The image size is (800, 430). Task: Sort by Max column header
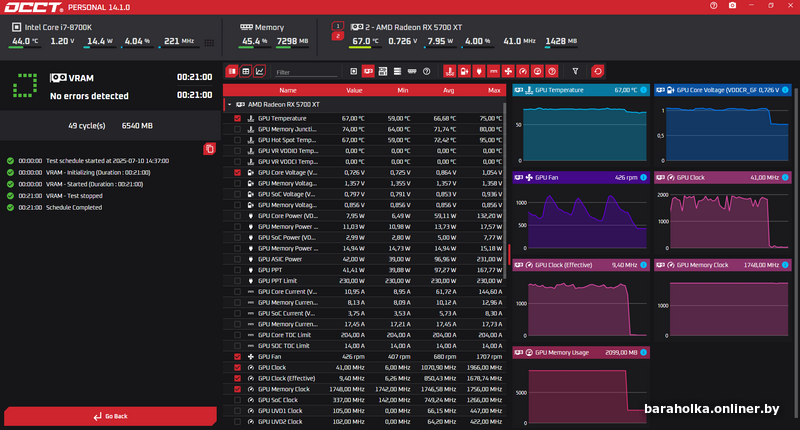click(x=494, y=90)
